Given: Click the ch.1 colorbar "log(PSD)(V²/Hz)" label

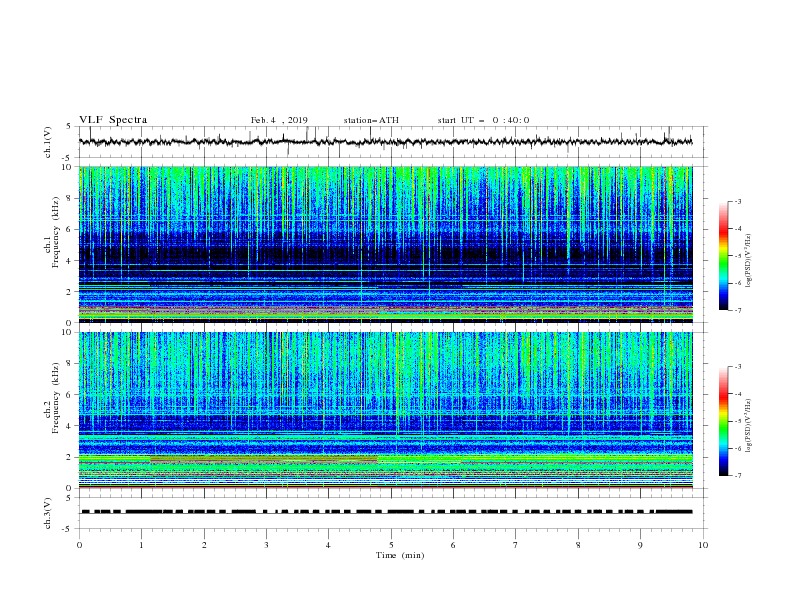Looking at the screenshot, I should [748, 261].
